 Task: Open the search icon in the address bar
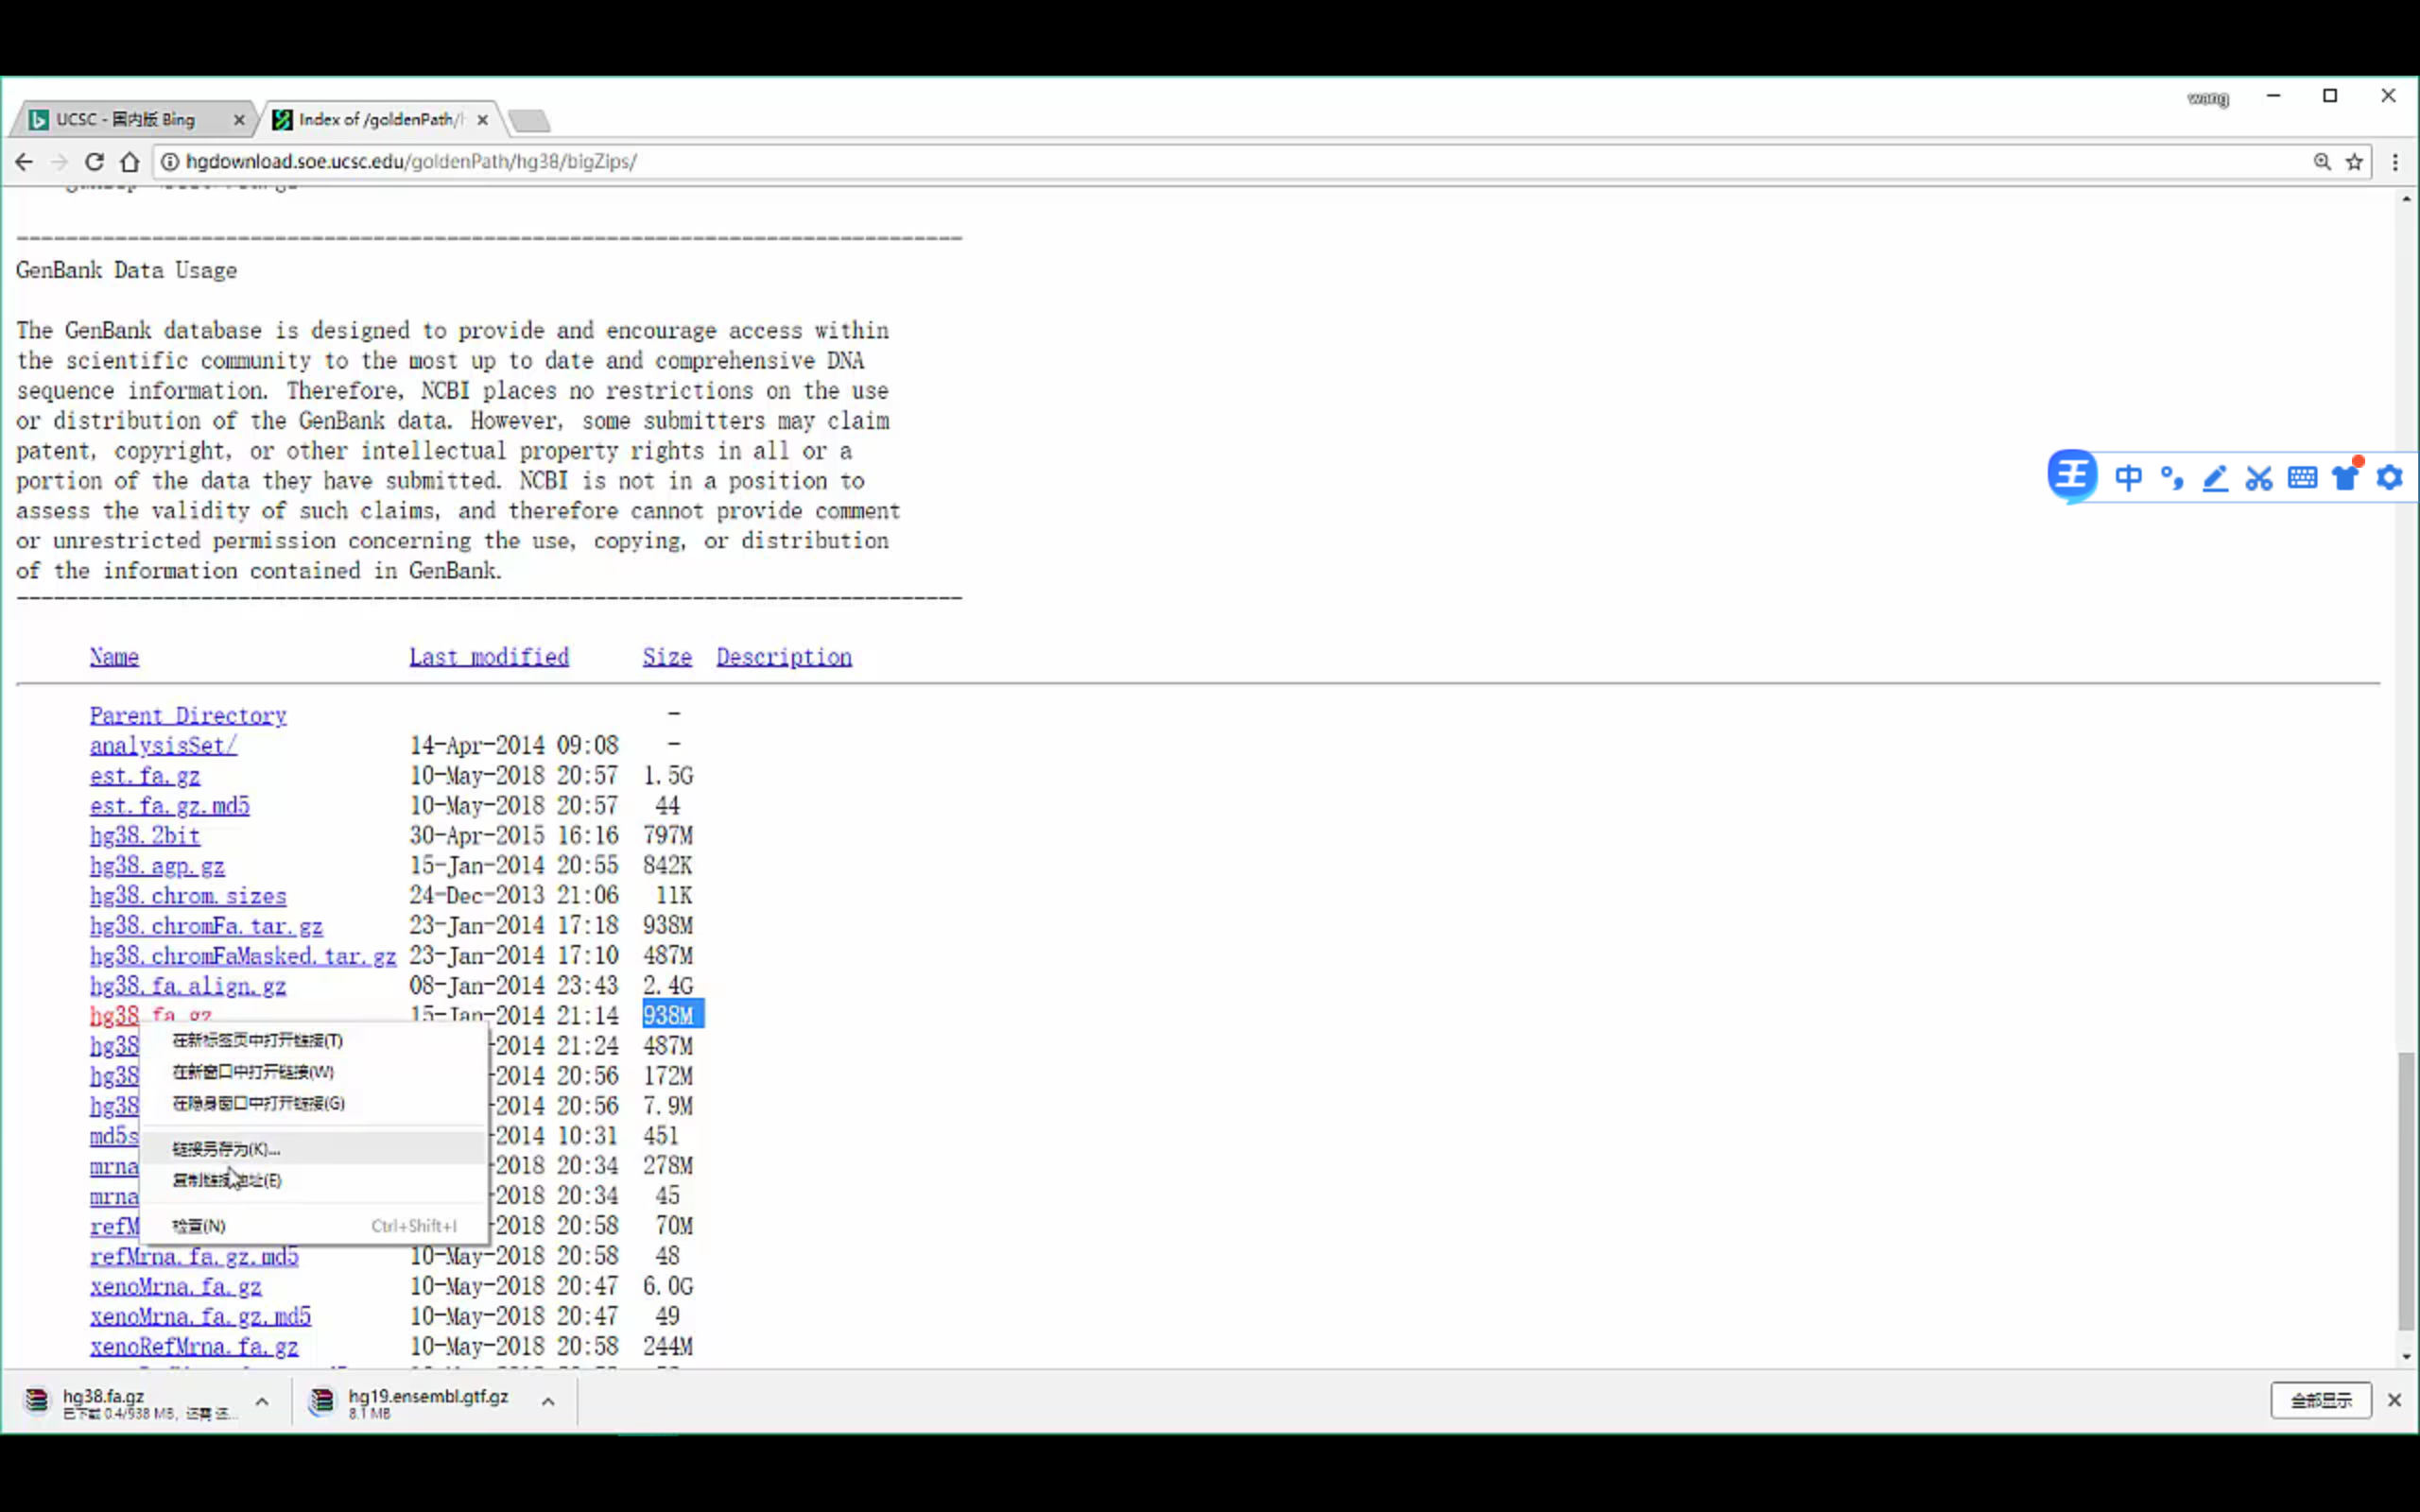[2322, 161]
